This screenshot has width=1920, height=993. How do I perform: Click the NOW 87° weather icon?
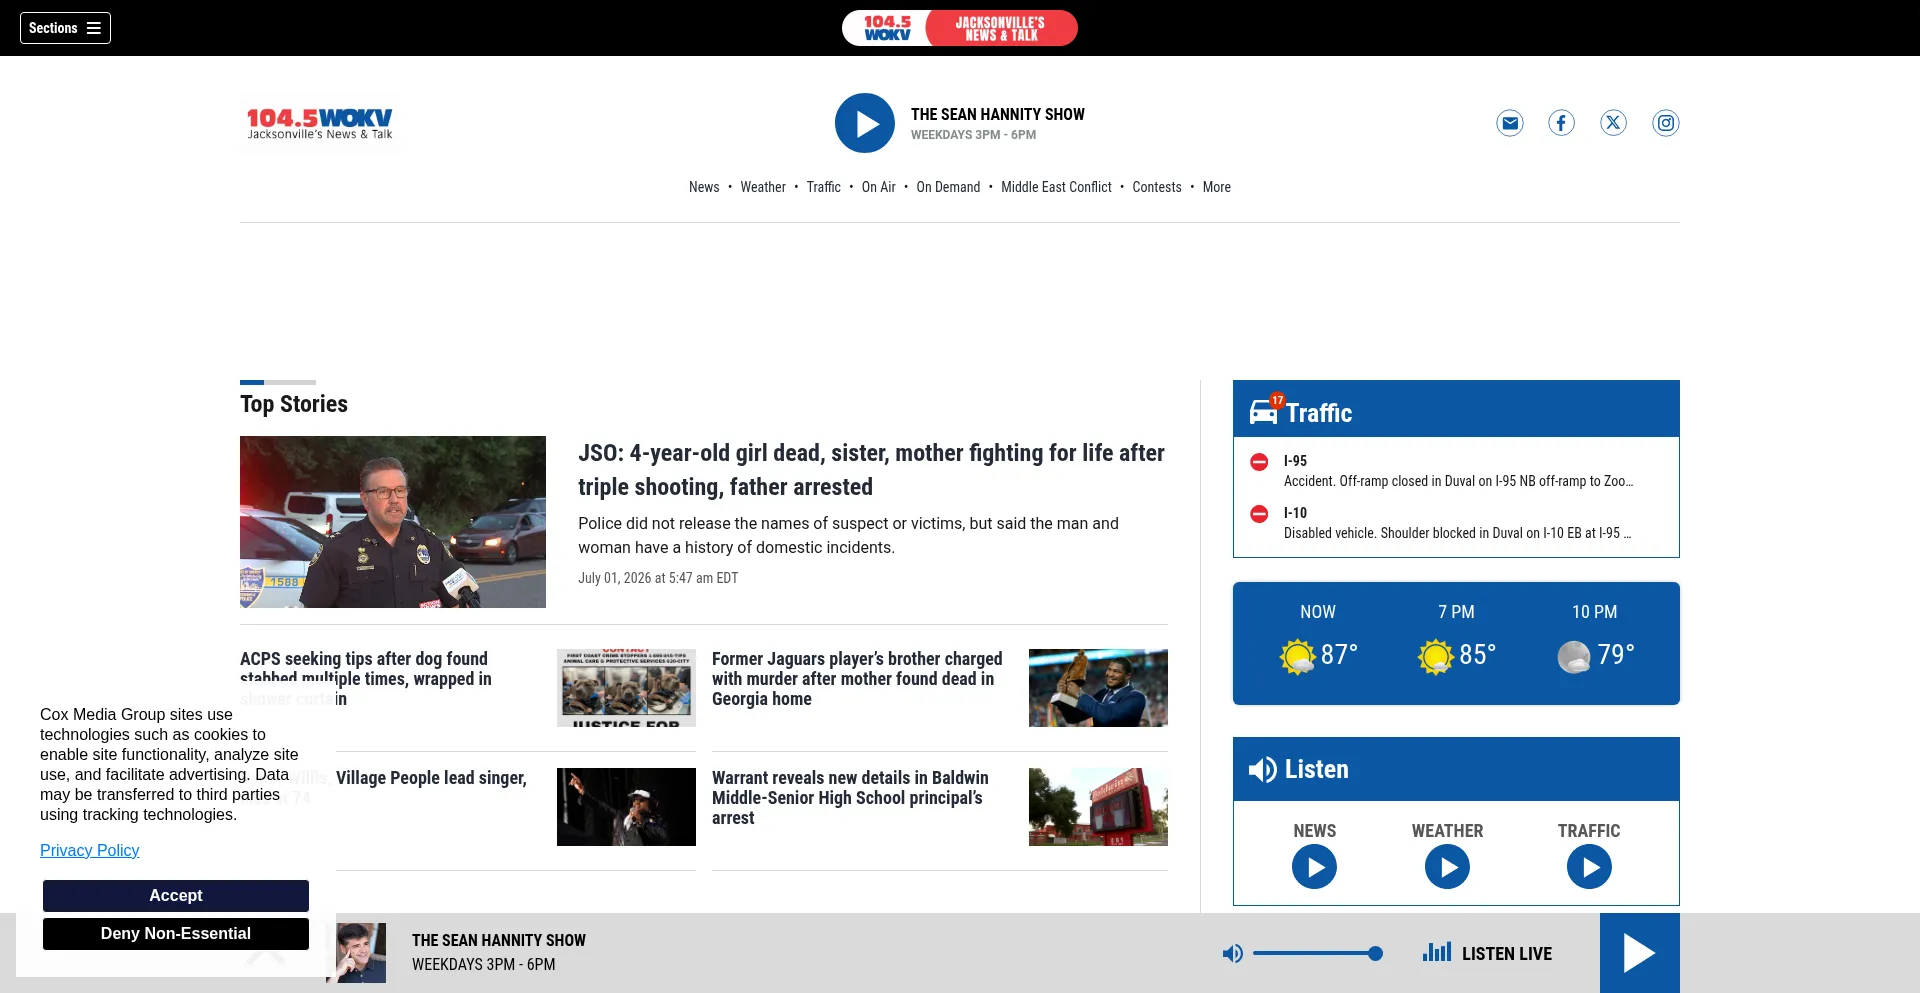pos(1297,656)
